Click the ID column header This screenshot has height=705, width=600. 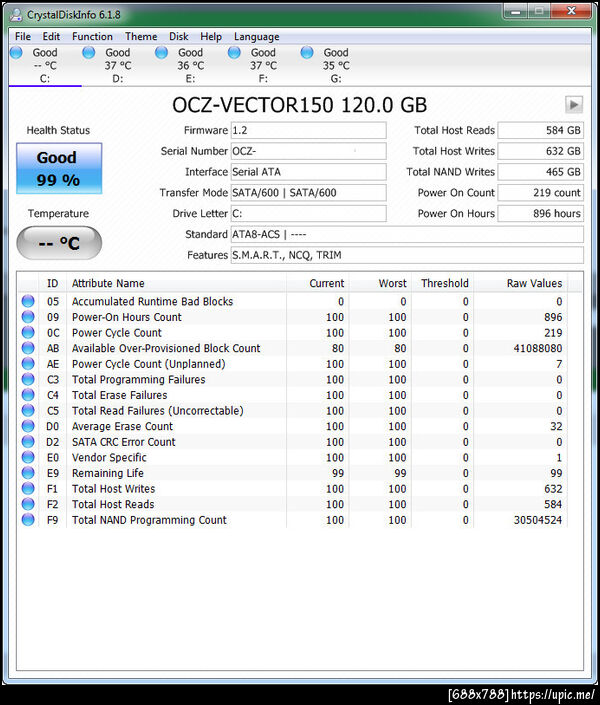(x=53, y=283)
